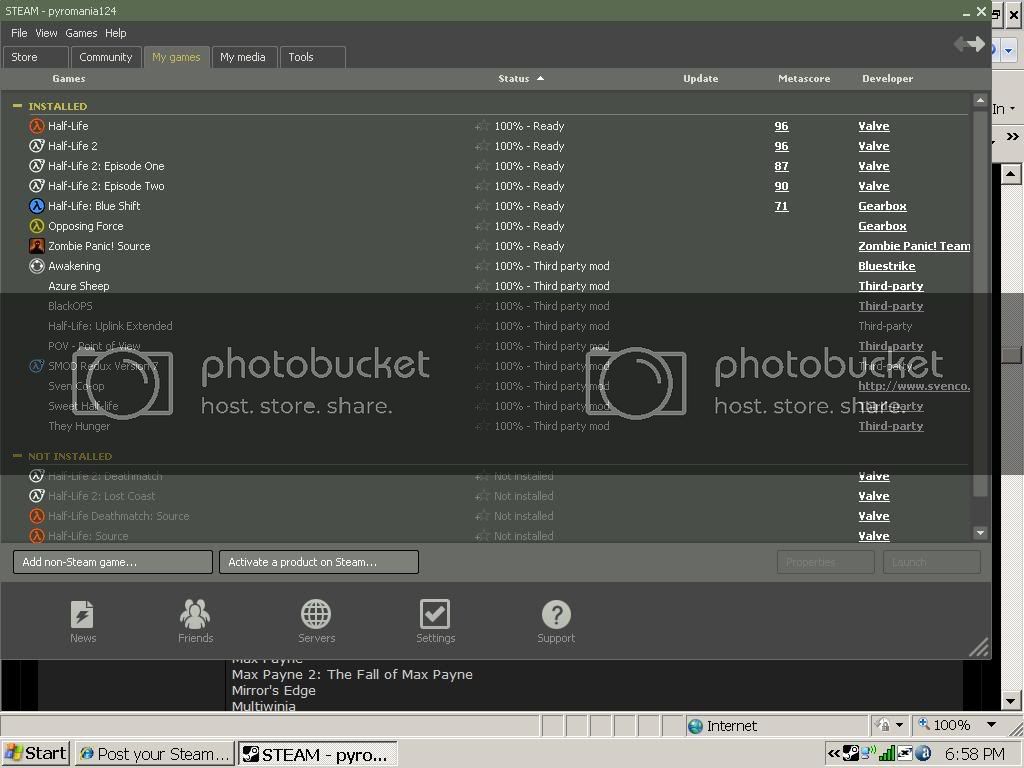Click the Half-Life 2: Lost Coast icon
Image resolution: width=1024 pixels, height=768 pixels.
click(x=37, y=496)
